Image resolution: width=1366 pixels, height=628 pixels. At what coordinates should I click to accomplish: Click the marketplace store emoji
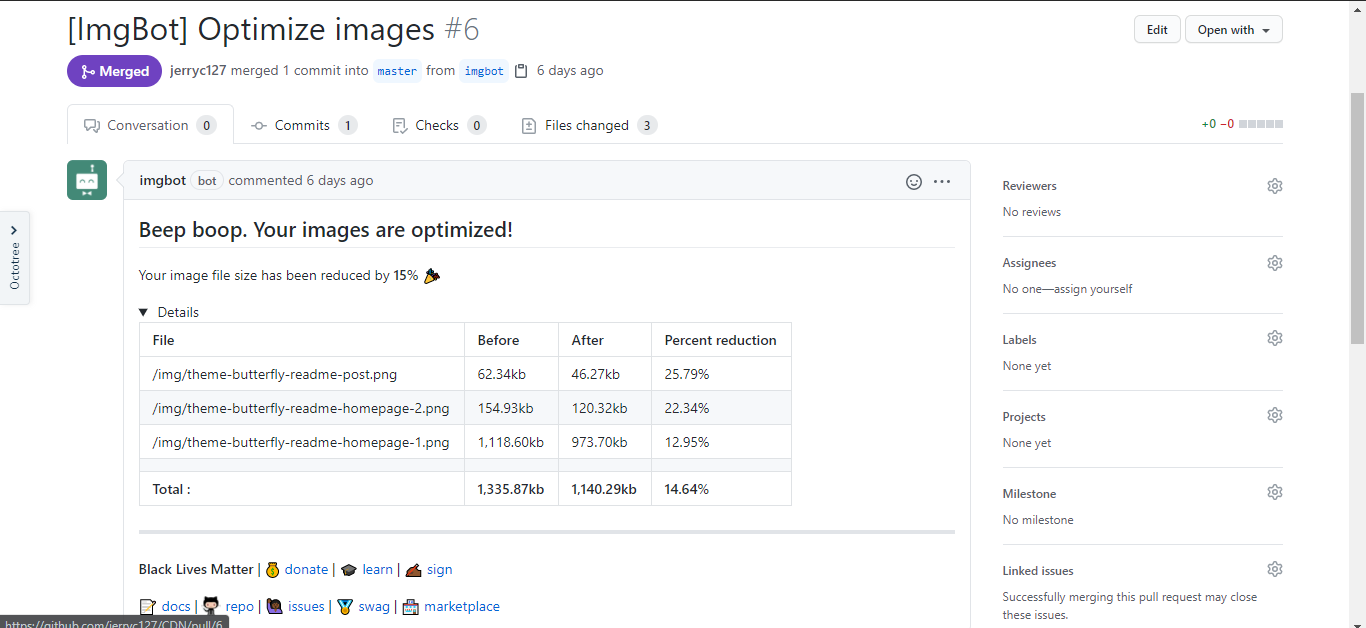tap(410, 606)
